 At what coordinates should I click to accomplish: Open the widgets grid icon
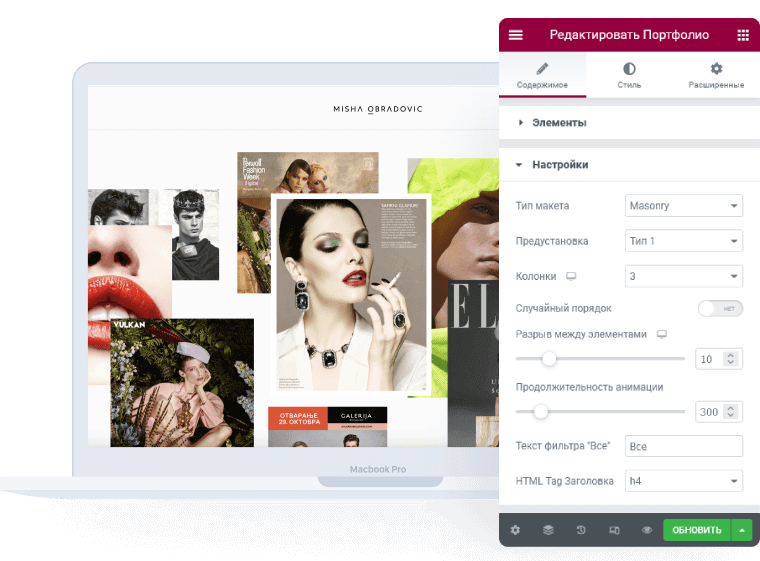coord(743,35)
